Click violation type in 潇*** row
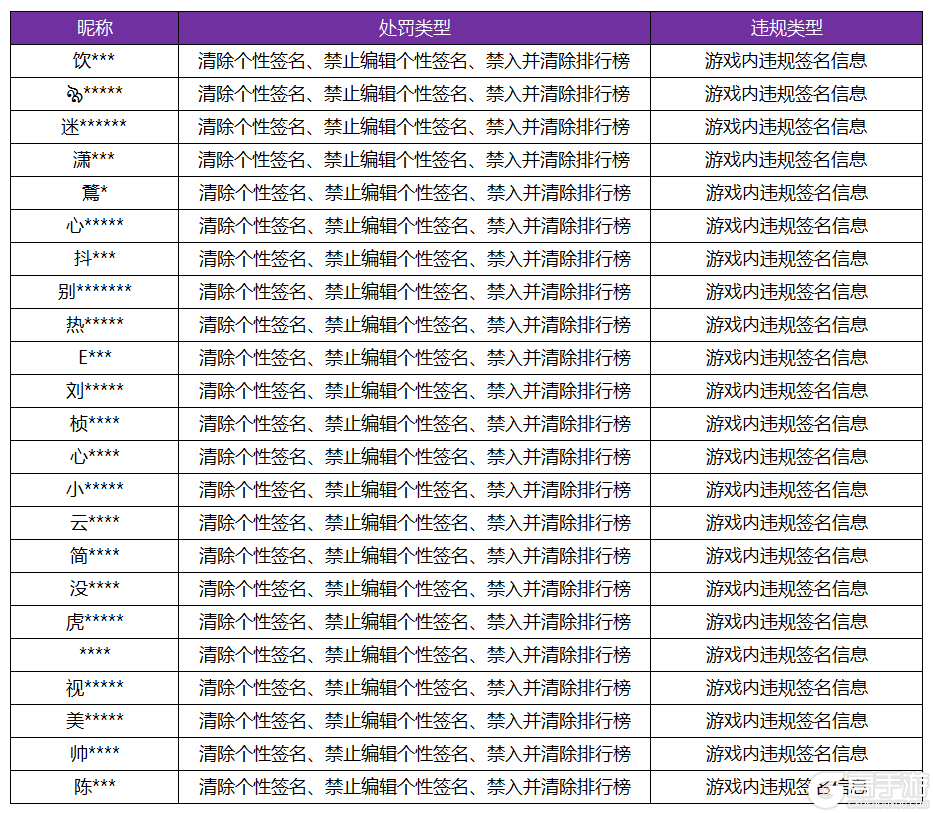 pos(785,160)
